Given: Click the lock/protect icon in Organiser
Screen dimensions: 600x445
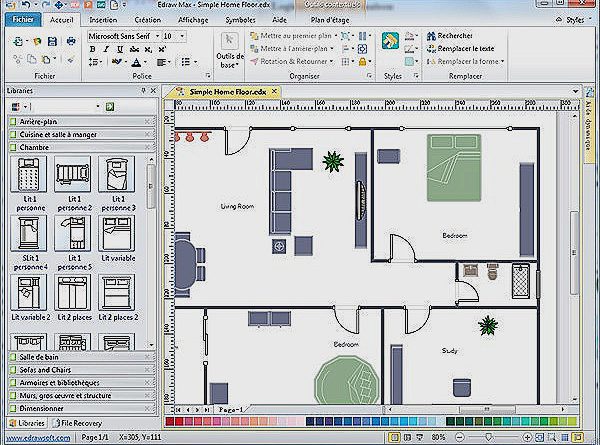Looking at the screenshot, I should coord(362,62).
